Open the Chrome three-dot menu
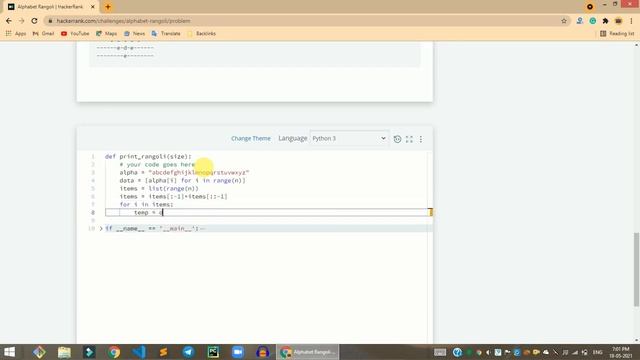 tap(631, 21)
